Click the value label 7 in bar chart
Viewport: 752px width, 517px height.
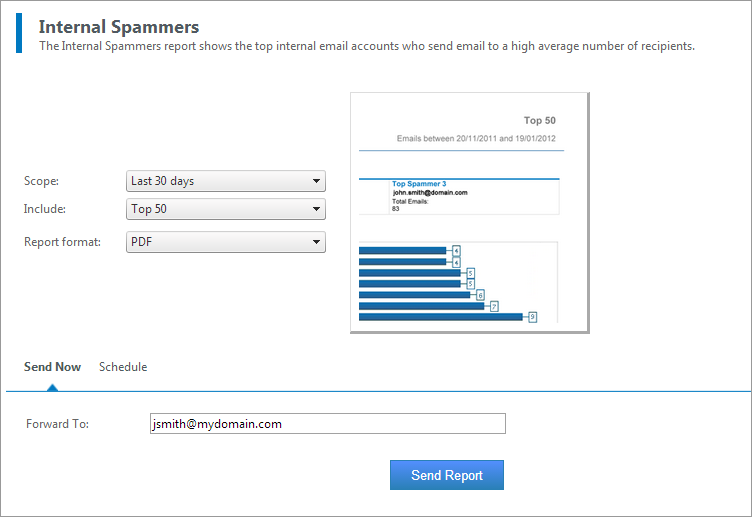click(494, 306)
